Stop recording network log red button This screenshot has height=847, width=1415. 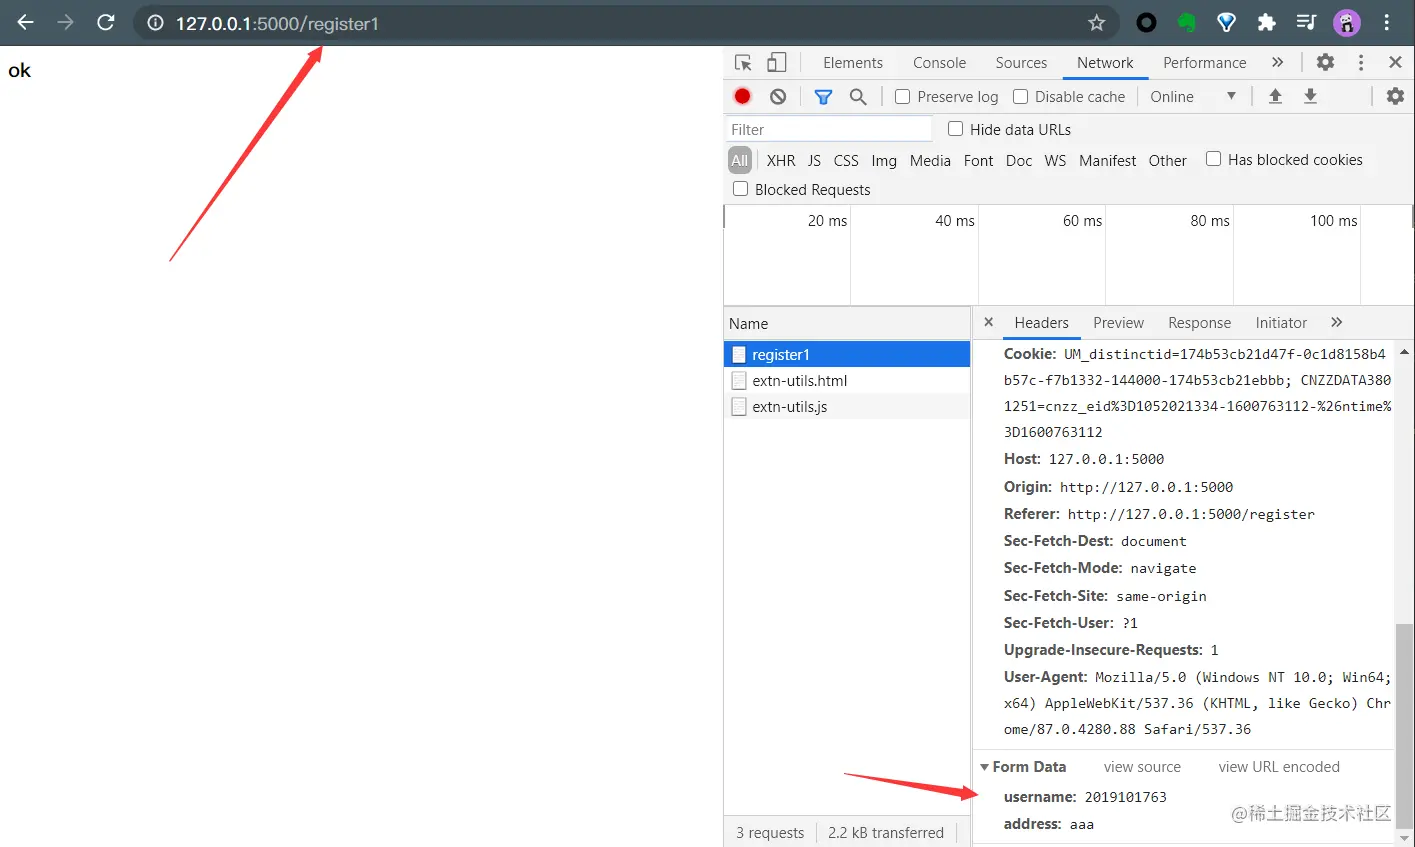point(742,96)
